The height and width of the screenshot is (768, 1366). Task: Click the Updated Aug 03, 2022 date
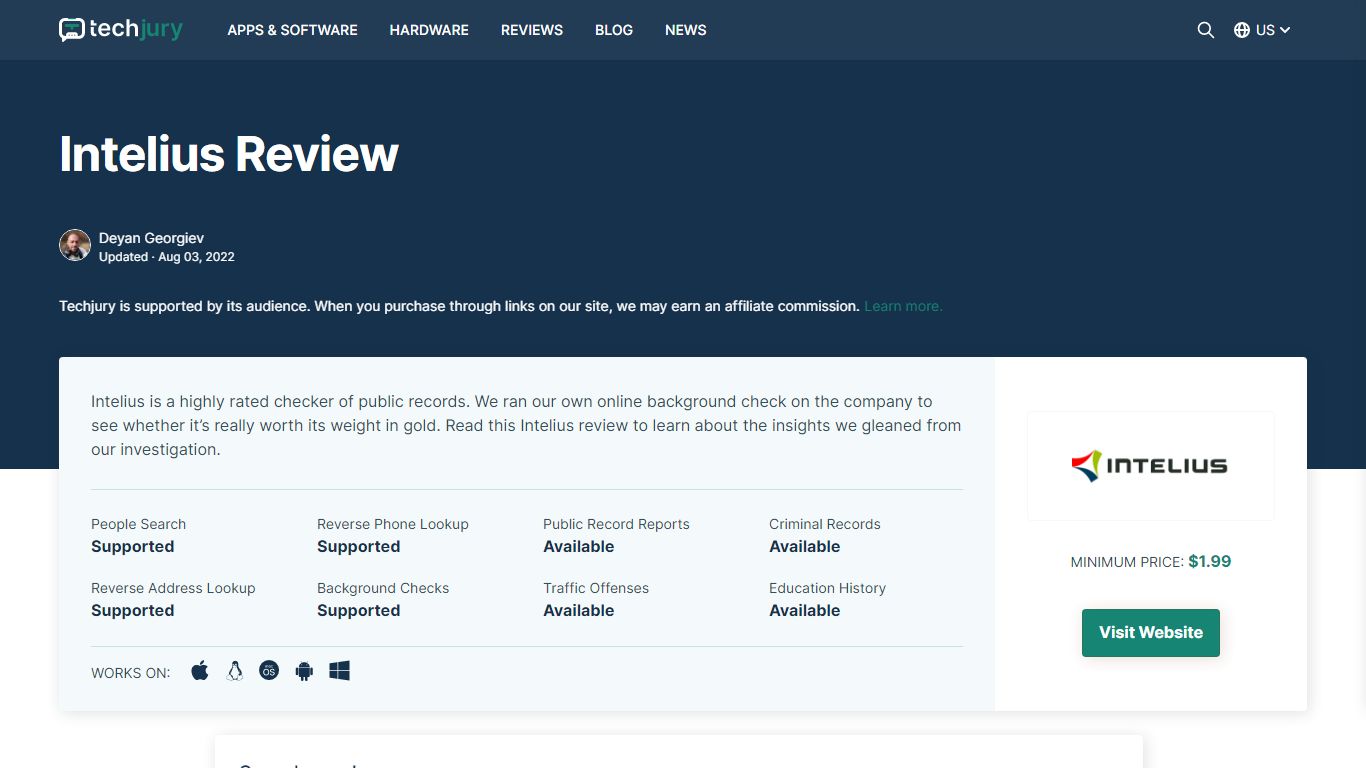pyautogui.click(x=167, y=257)
